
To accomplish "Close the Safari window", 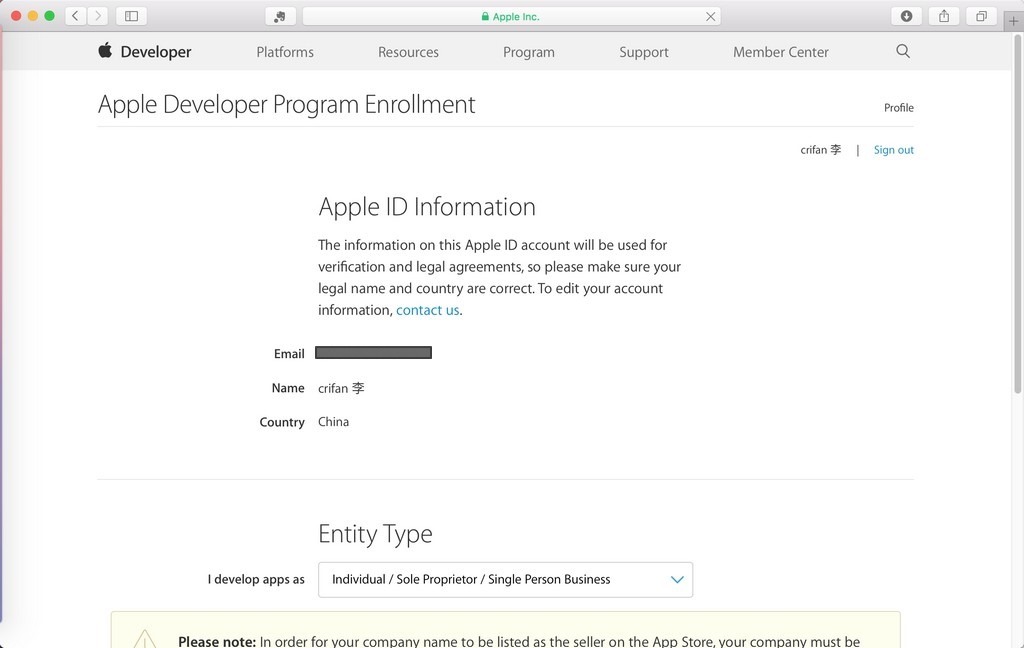I will pos(16,16).
